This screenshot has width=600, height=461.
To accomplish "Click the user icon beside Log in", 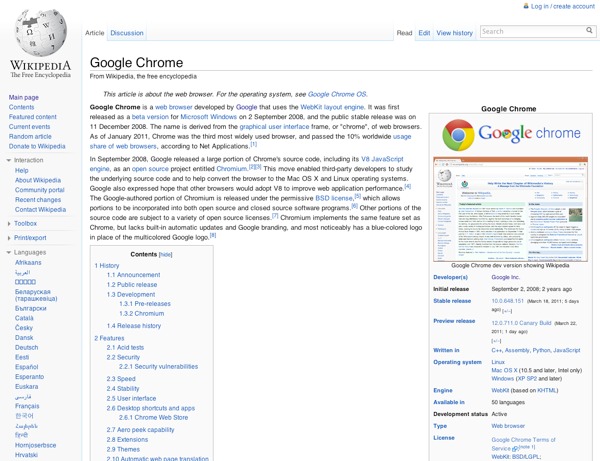I will pos(526,6).
